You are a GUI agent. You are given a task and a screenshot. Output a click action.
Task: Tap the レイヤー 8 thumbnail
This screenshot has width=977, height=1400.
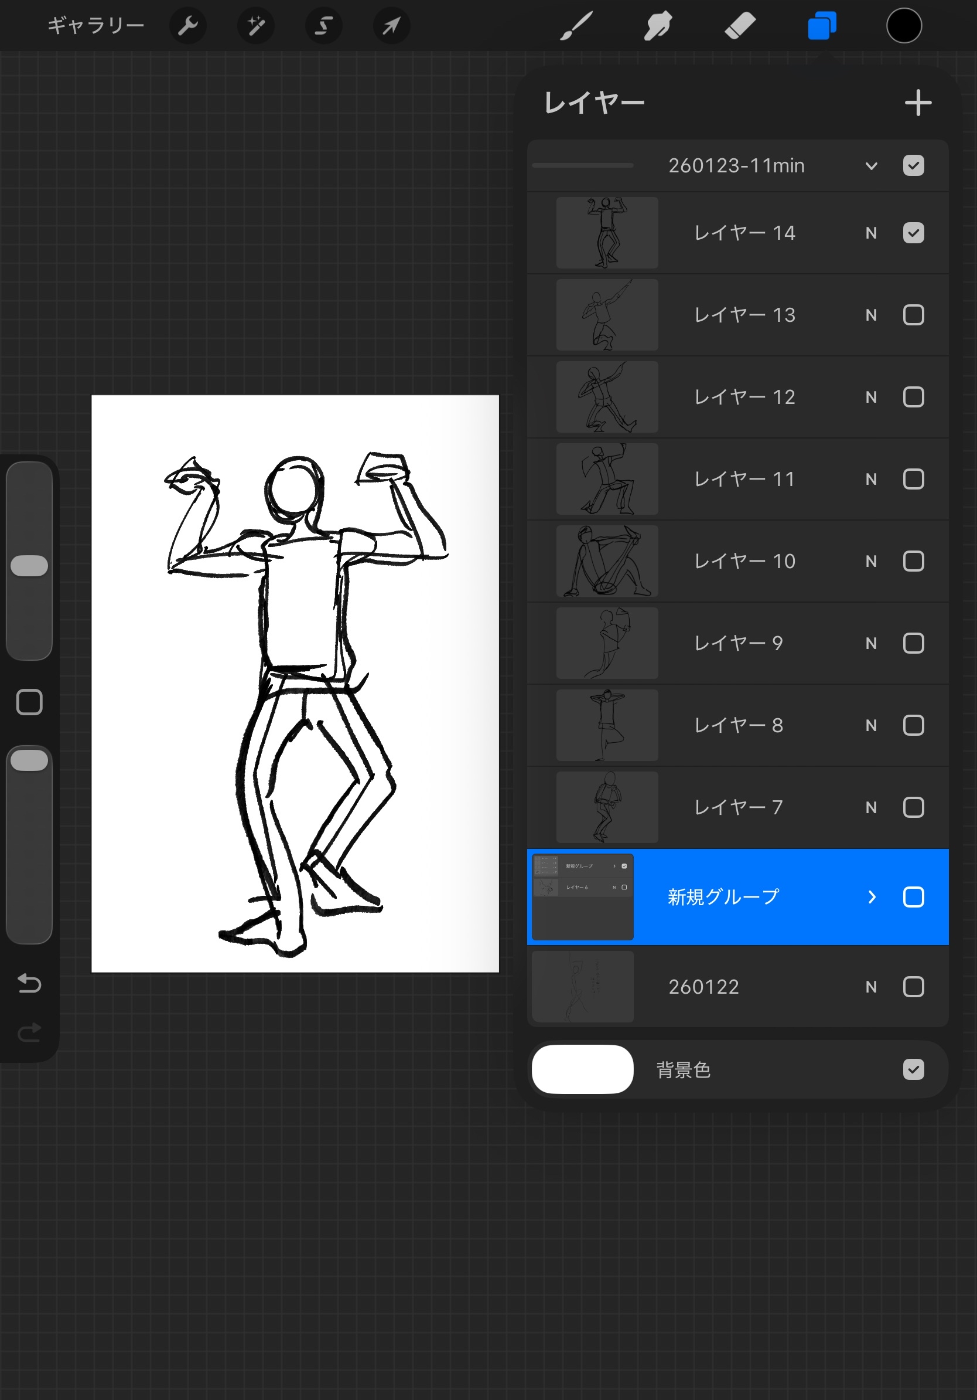(607, 725)
